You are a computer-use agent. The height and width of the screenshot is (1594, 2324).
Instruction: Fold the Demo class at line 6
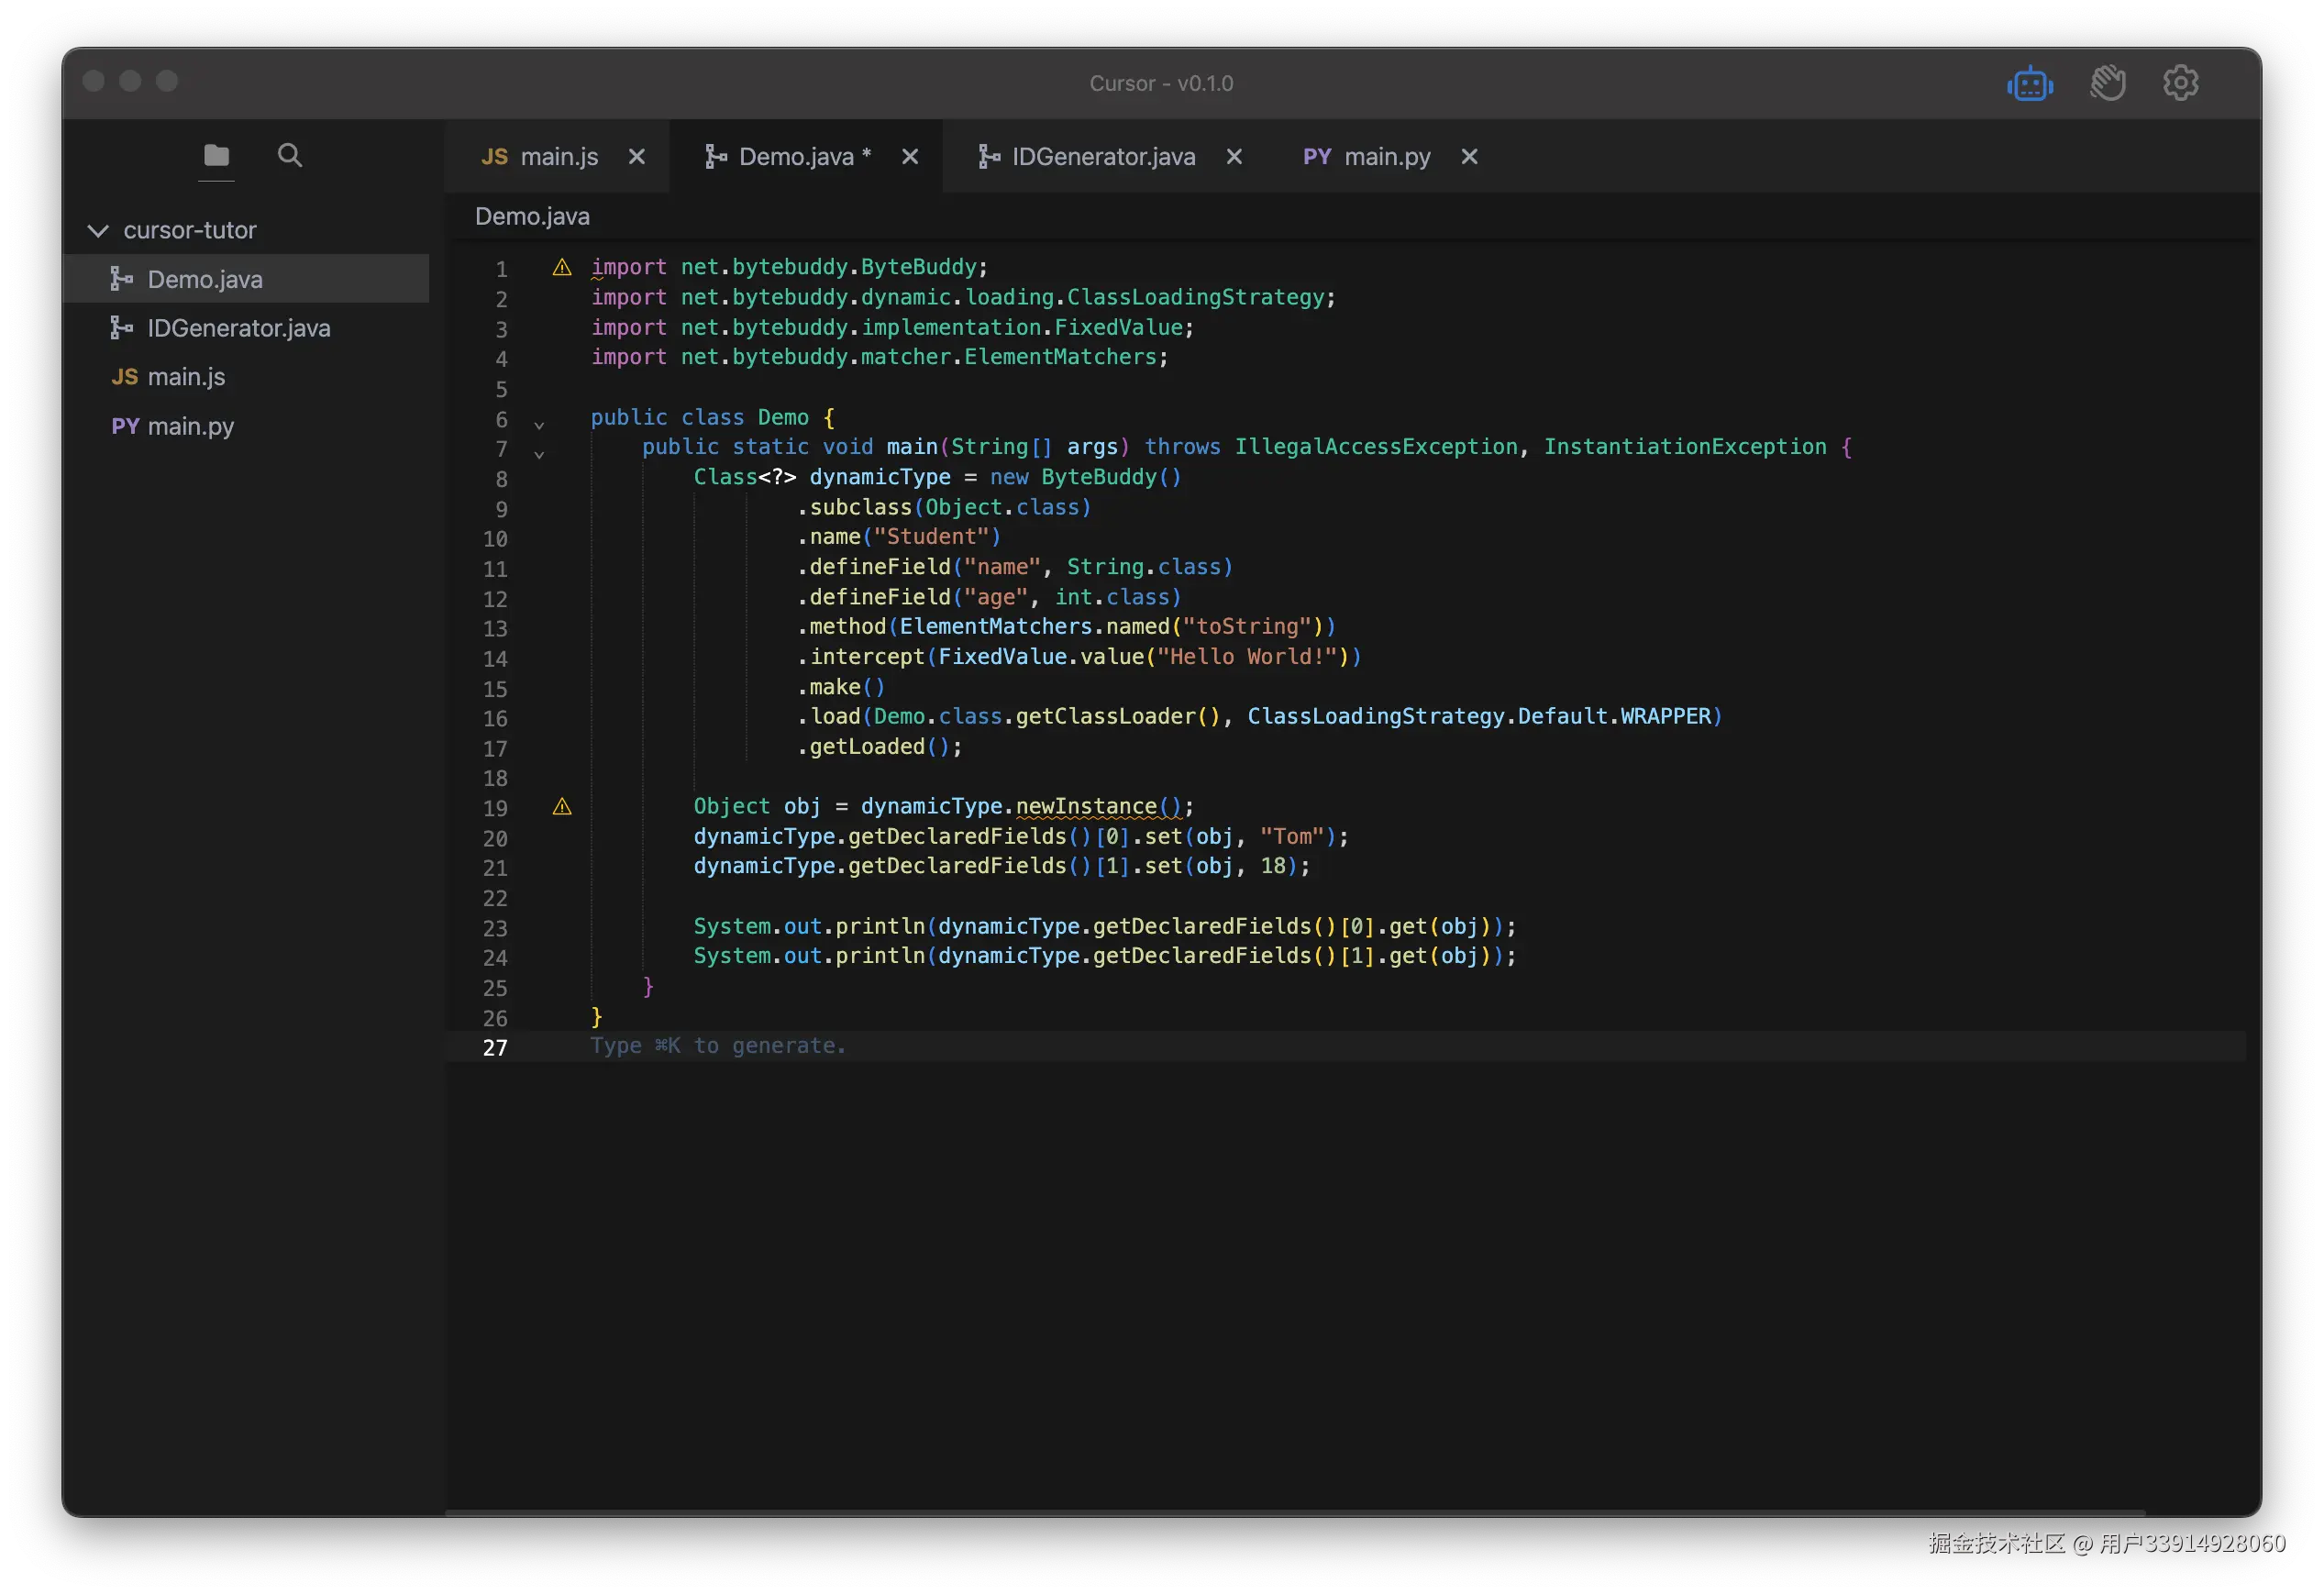[x=539, y=425]
